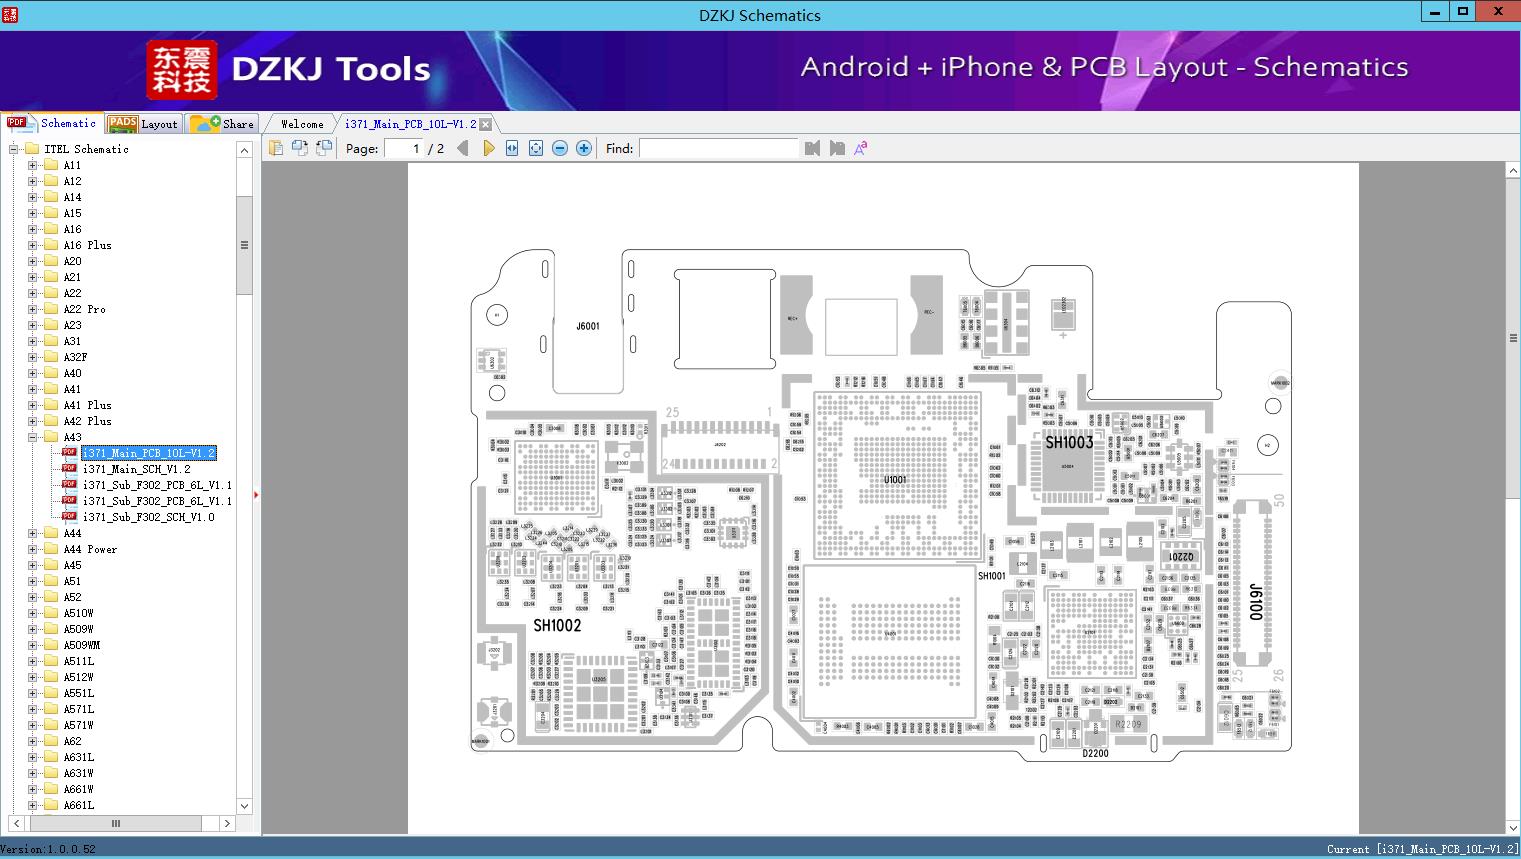The image size is (1521, 859).
Task: Open the Share tab
Action: pyautogui.click(x=223, y=124)
